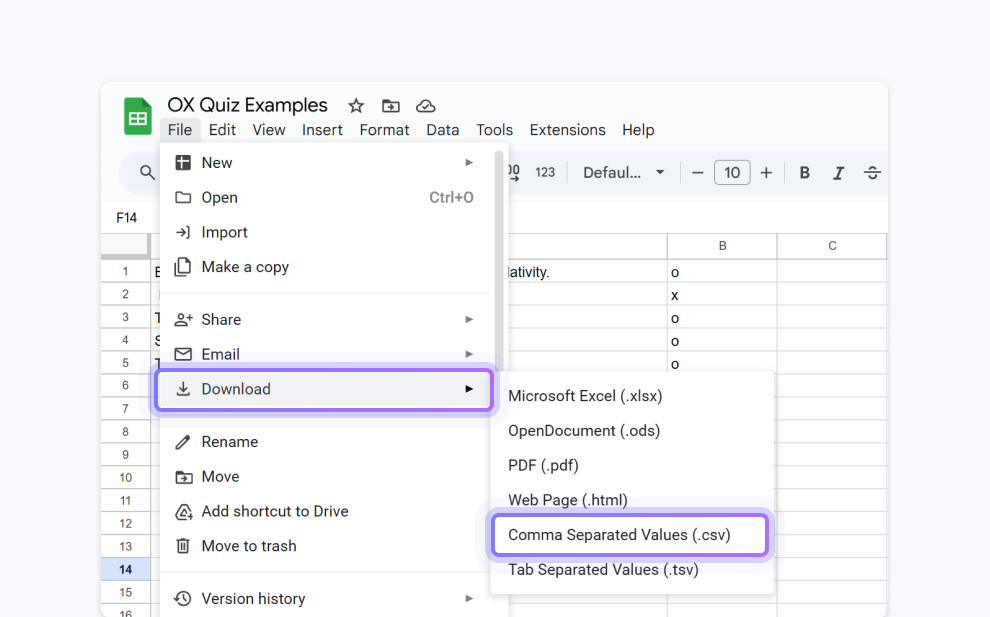The image size is (990, 617).
Task: Click the move to folder icon
Action: [391, 106]
